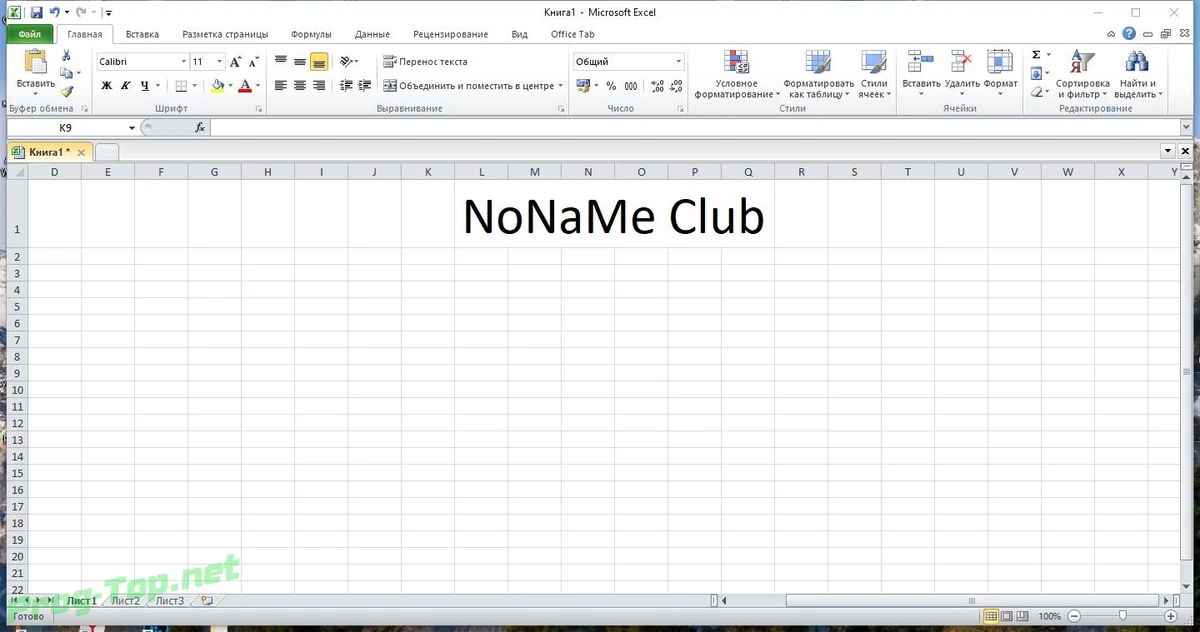This screenshot has width=1200, height=632.
Task: Select the cell containing NoNaMe Club
Action: [x=614, y=217]
